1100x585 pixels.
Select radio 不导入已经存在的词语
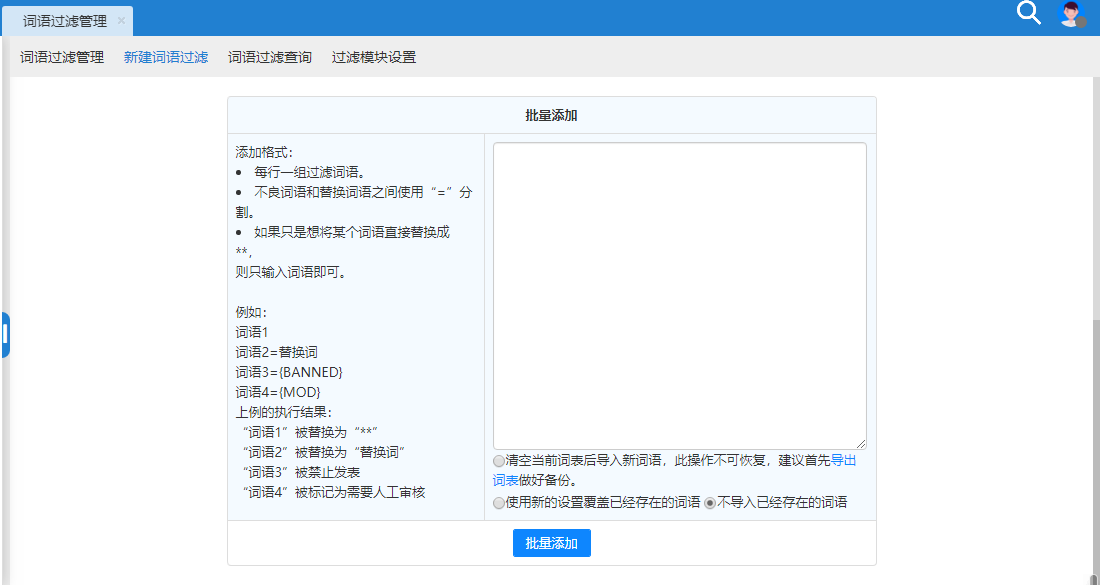click(x=710, y=503)
